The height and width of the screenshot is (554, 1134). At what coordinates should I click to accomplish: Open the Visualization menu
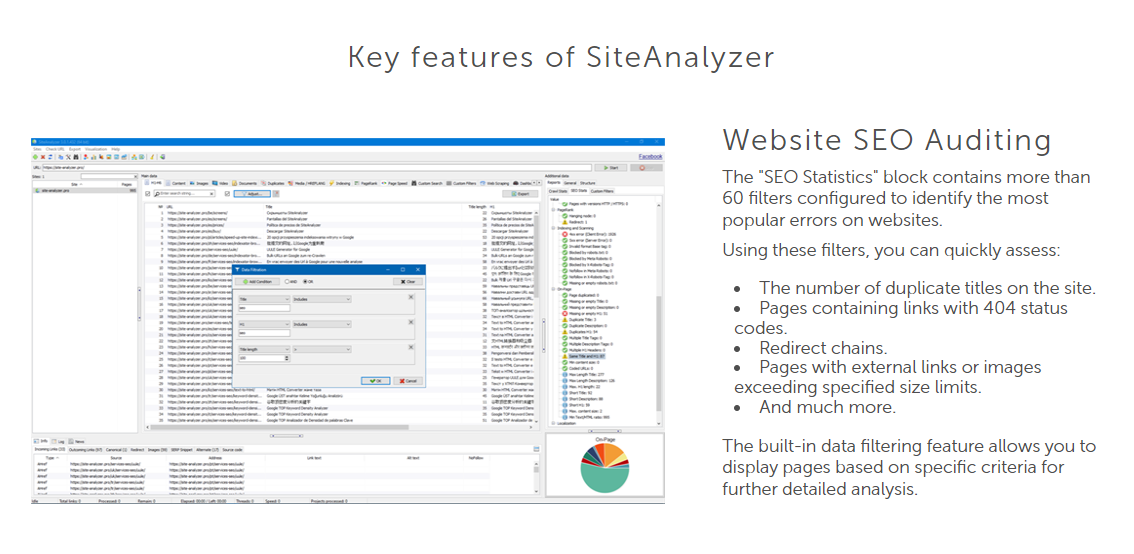pyautogui.click(x=96, y=149)
